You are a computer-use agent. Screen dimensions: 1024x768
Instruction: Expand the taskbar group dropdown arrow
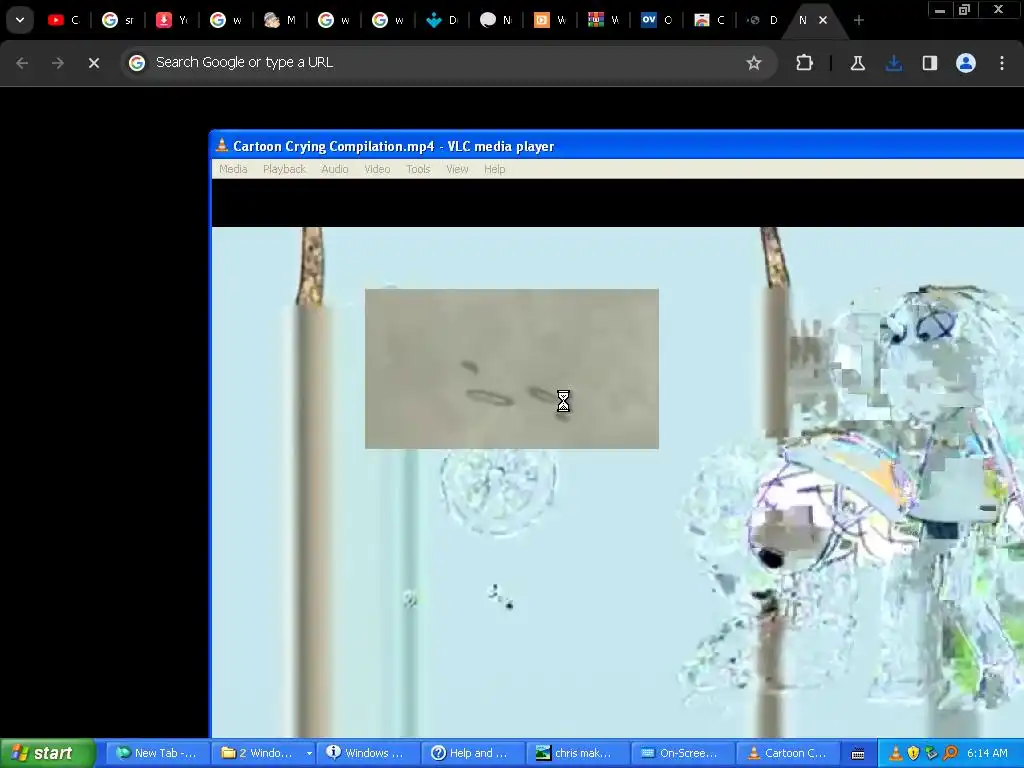(309, 754)
